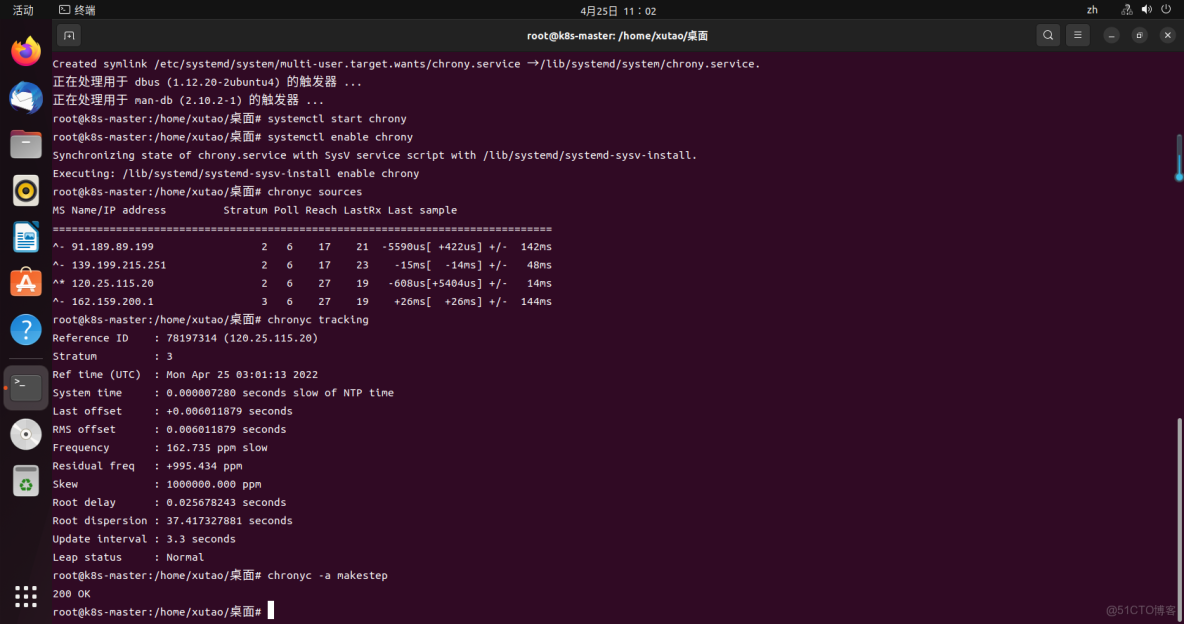Viewport: 1184px width, 624px height.
Task: Open a new terminal window via header icon
Action: 68,34
